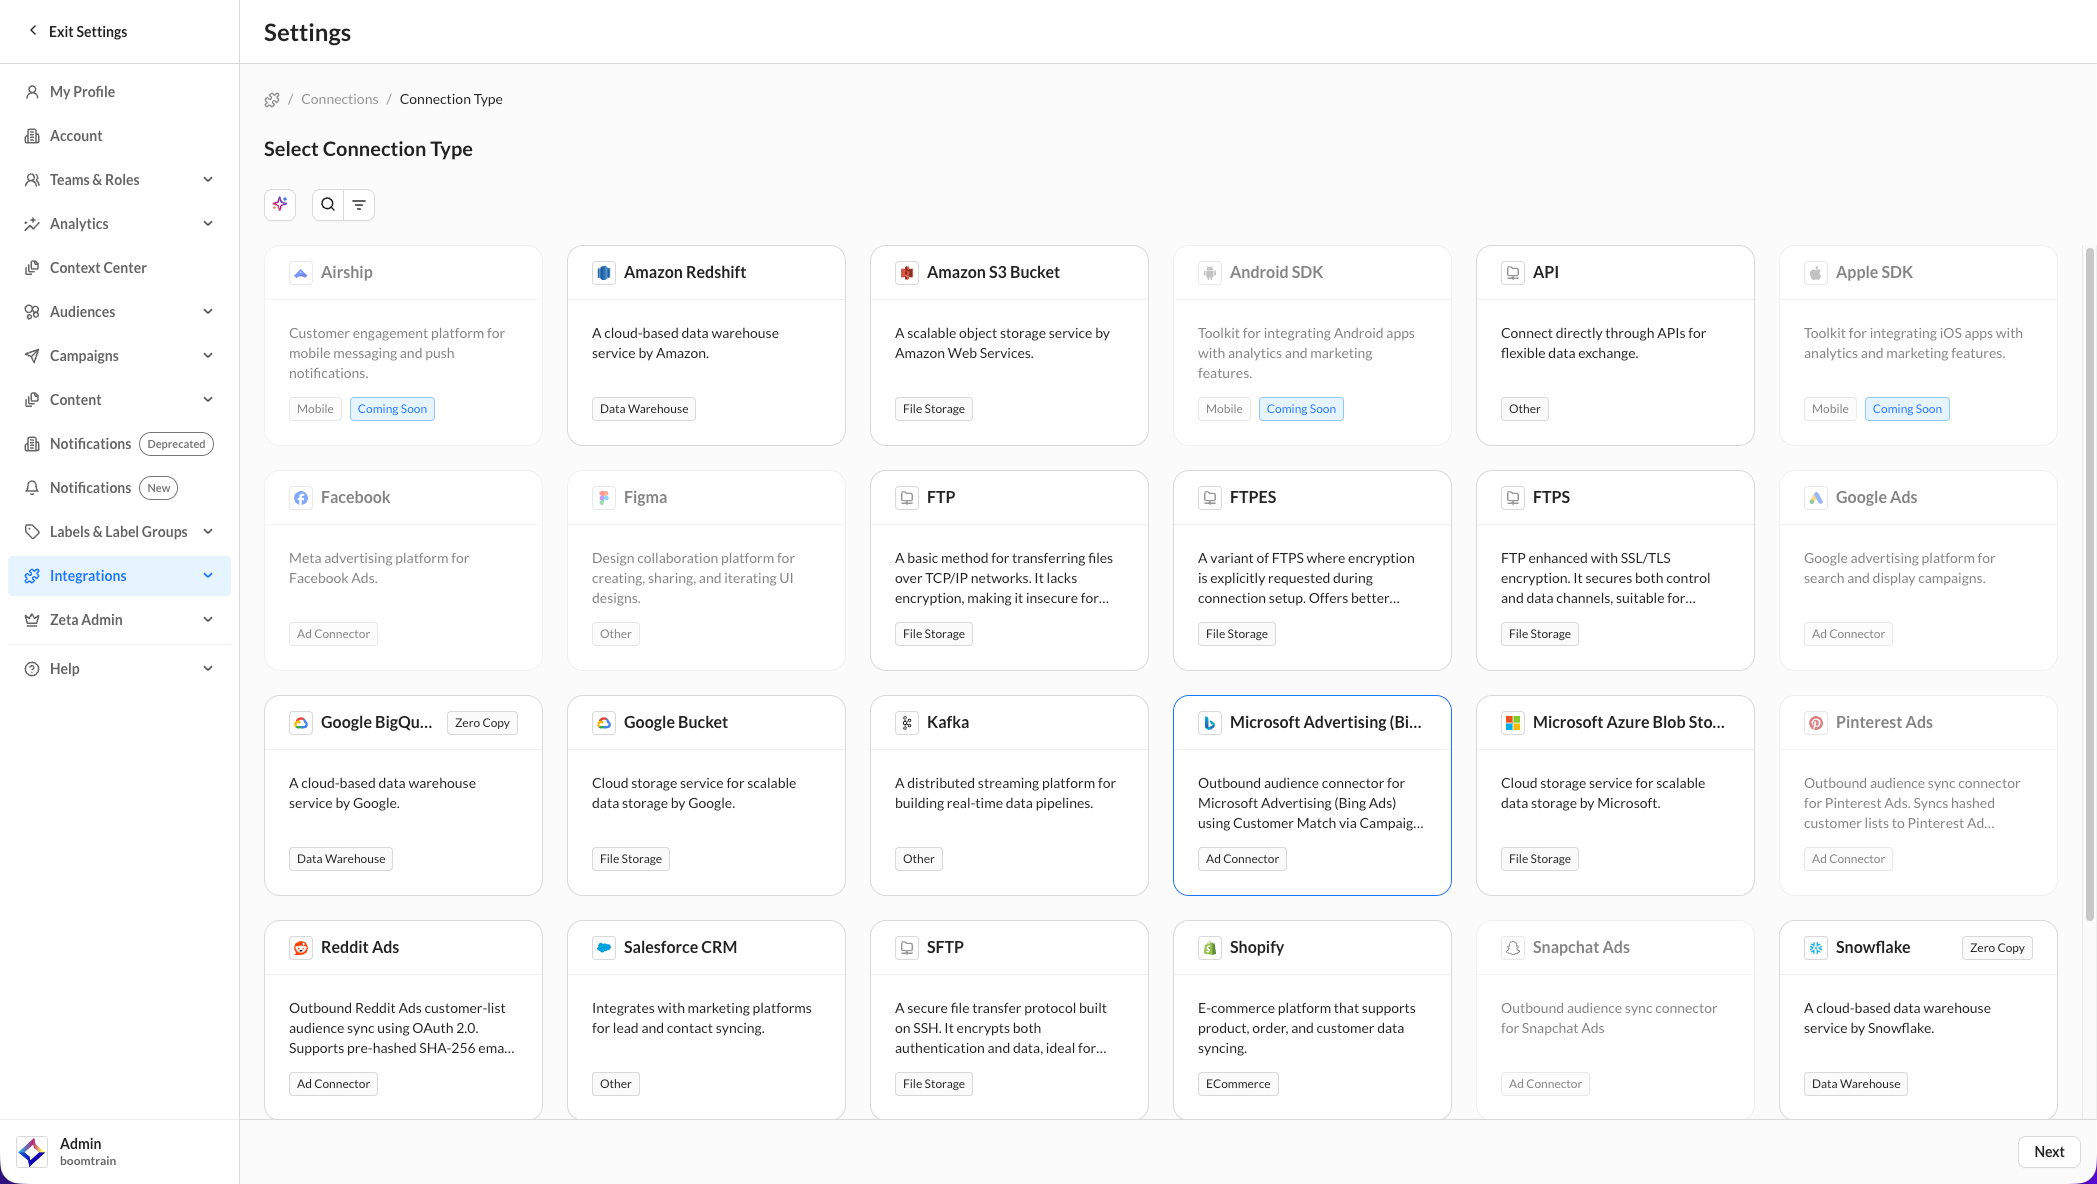Click the Microsoft Azure Blob logo icon
The height and width of the screenshot is (1184, 2097).
point(1513,723)
